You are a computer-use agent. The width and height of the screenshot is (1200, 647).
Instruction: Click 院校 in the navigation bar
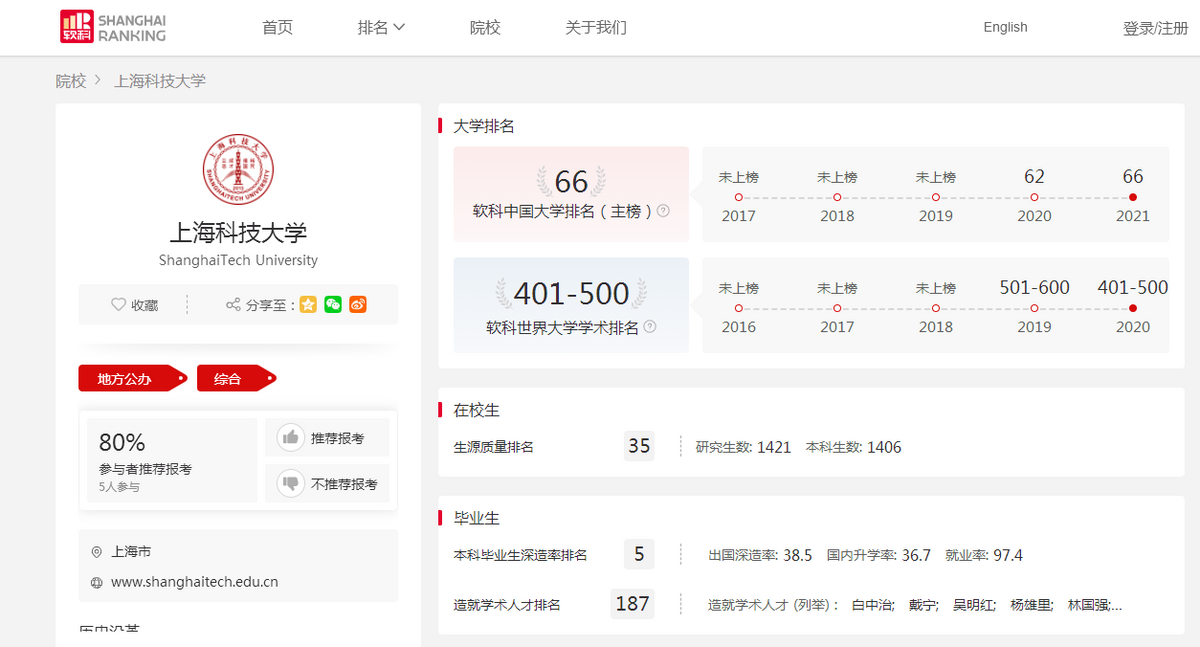click(485, 27)
